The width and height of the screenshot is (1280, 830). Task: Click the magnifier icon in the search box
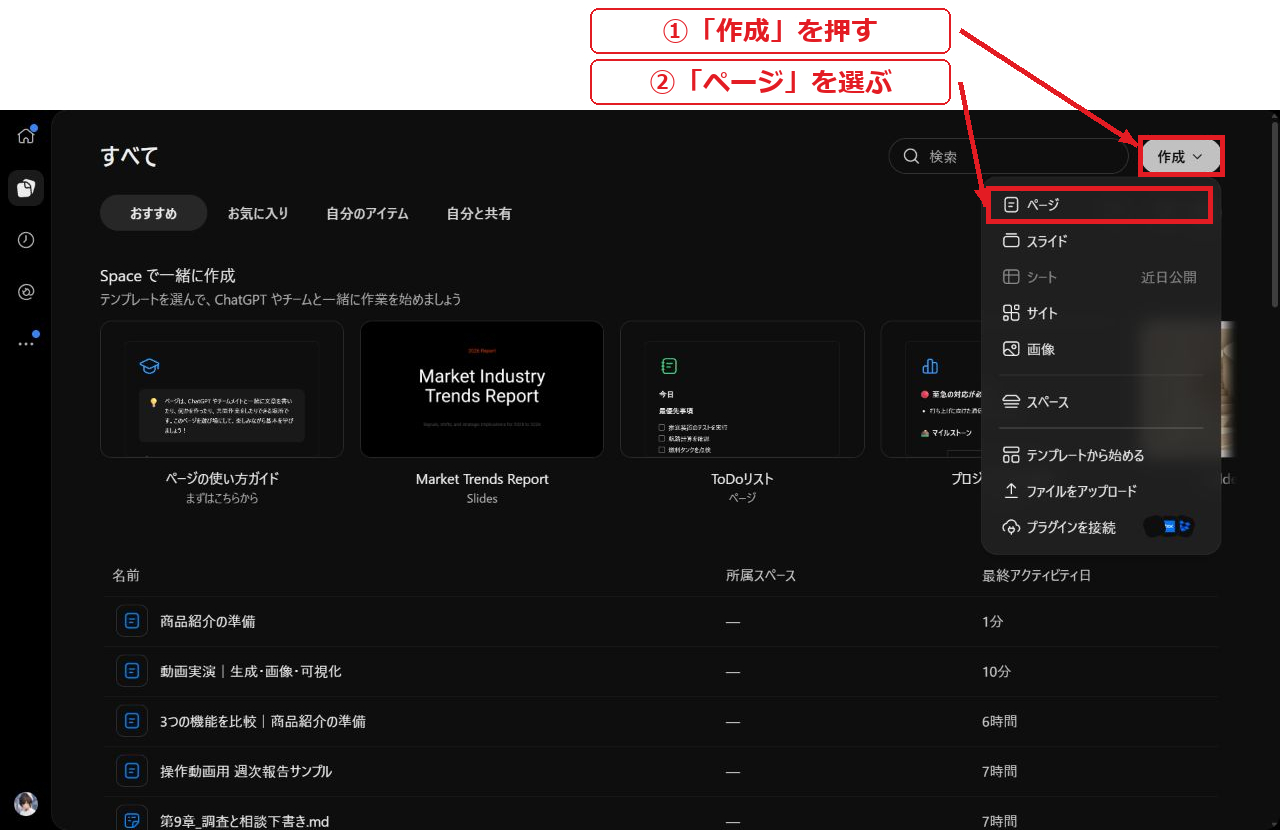click(911, 156)
